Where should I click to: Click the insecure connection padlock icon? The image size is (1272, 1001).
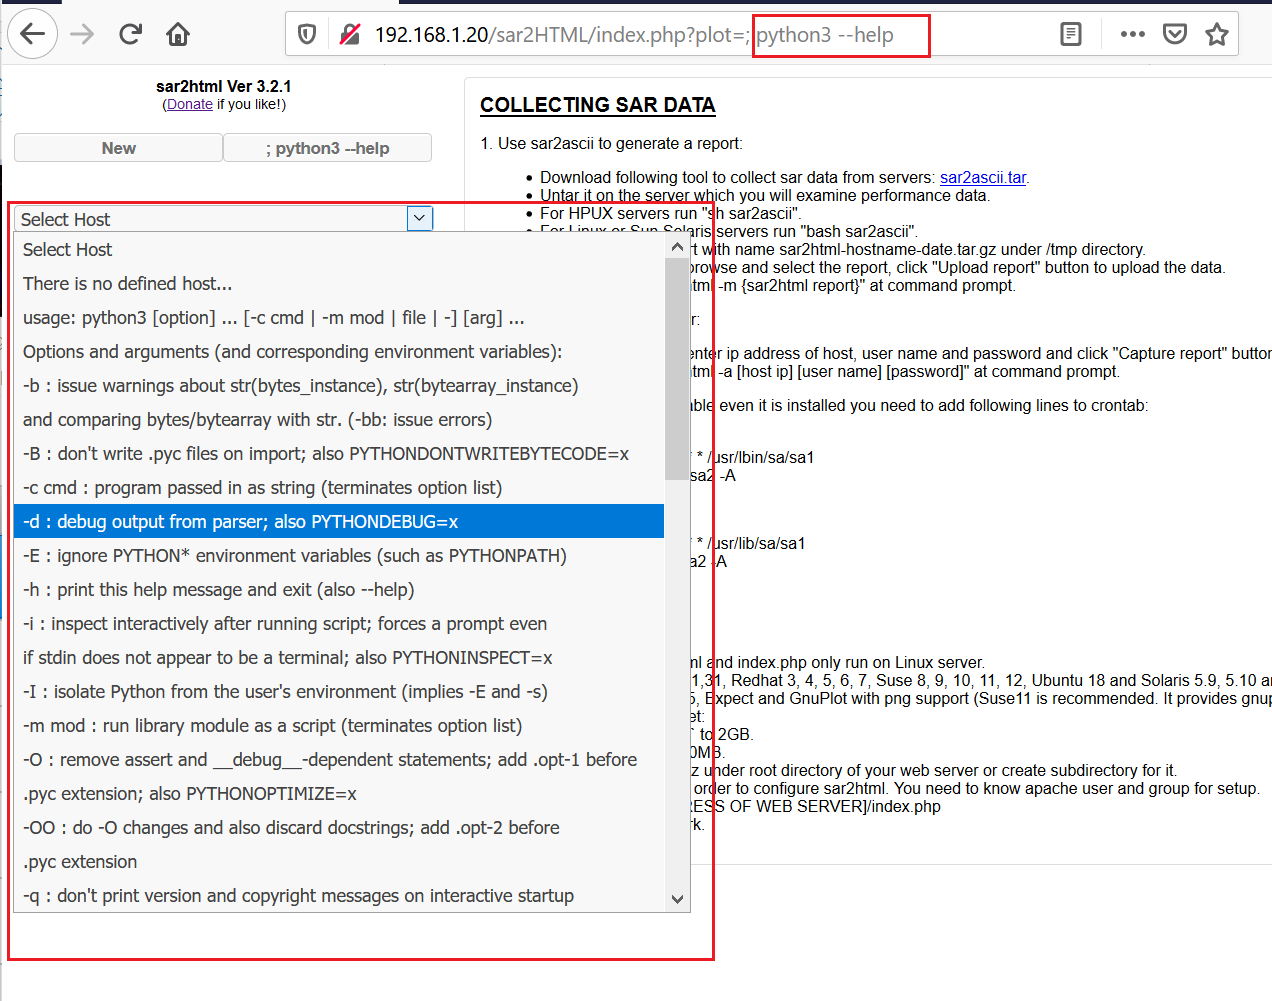(x=349, y=35)
